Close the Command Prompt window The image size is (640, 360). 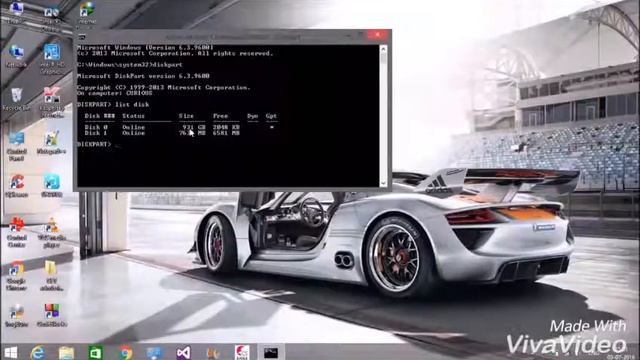378,35
